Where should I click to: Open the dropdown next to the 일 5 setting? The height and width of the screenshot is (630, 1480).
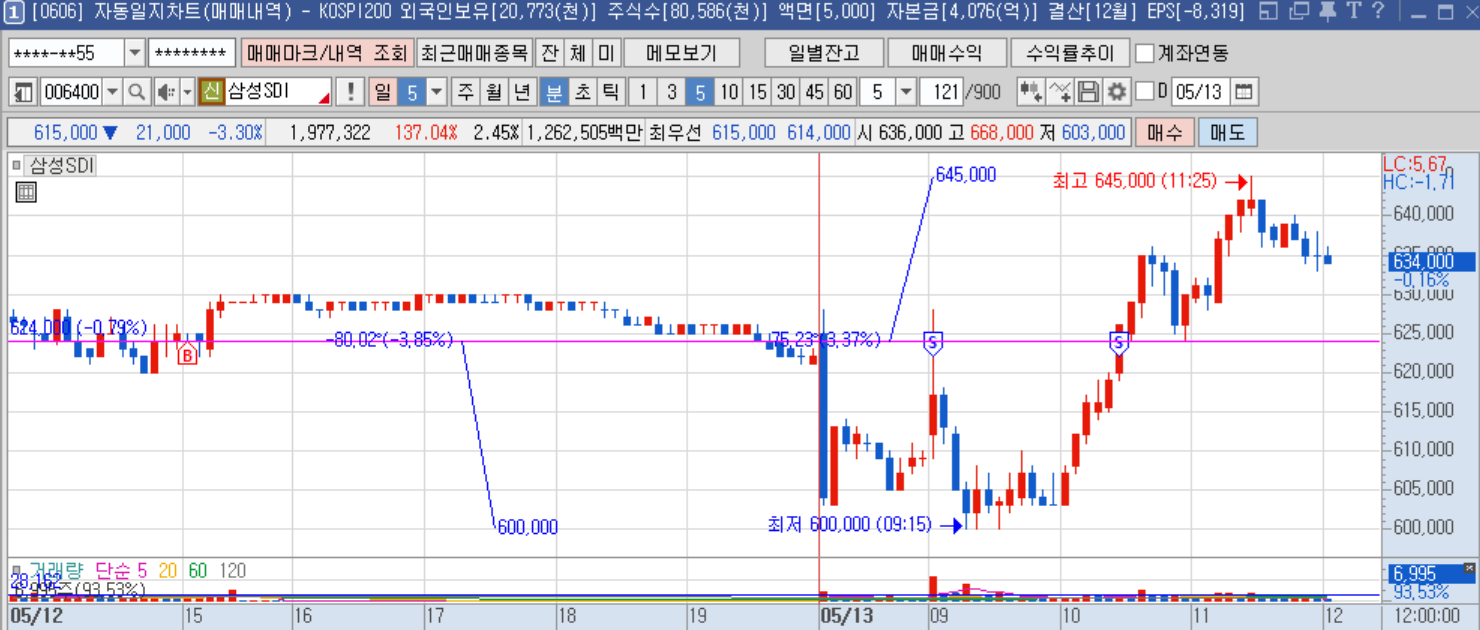tap(436, 93)
